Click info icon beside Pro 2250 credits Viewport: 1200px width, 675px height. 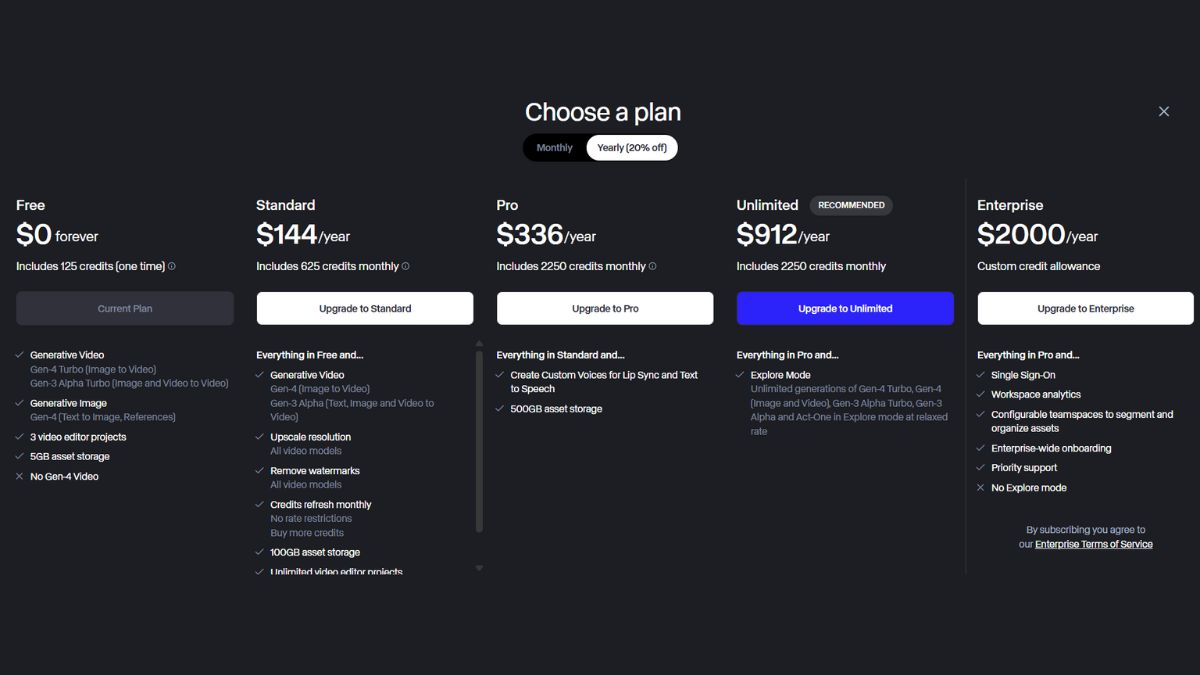tap(653, 266)
